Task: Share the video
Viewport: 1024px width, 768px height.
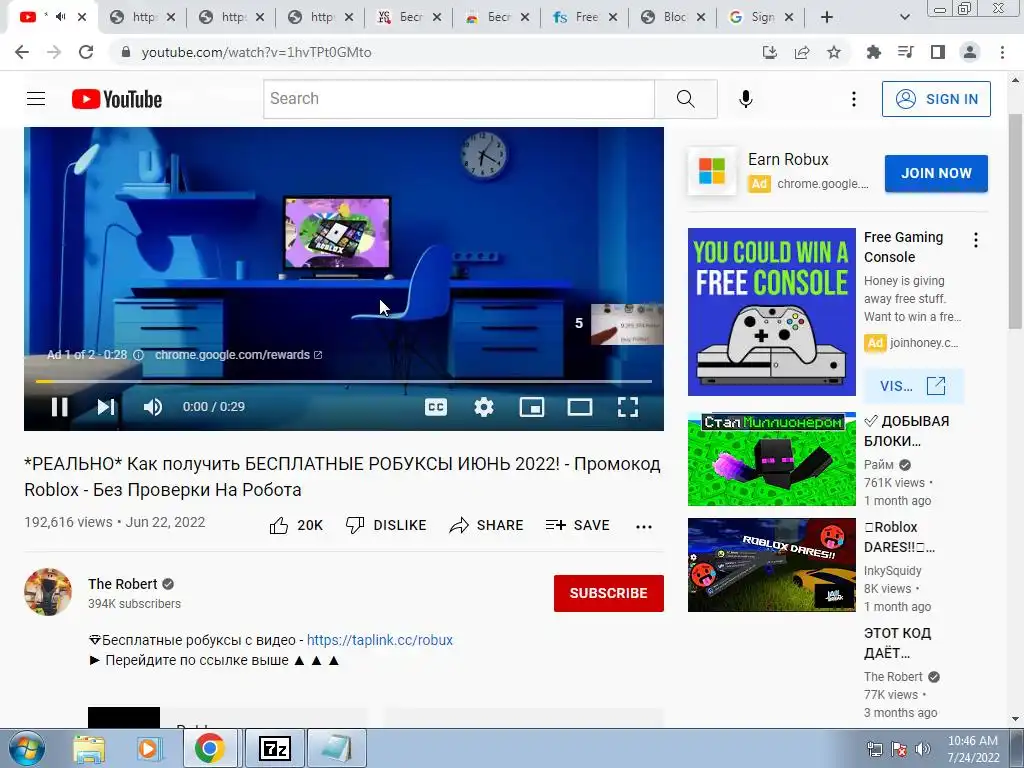Action: point(487,525)
